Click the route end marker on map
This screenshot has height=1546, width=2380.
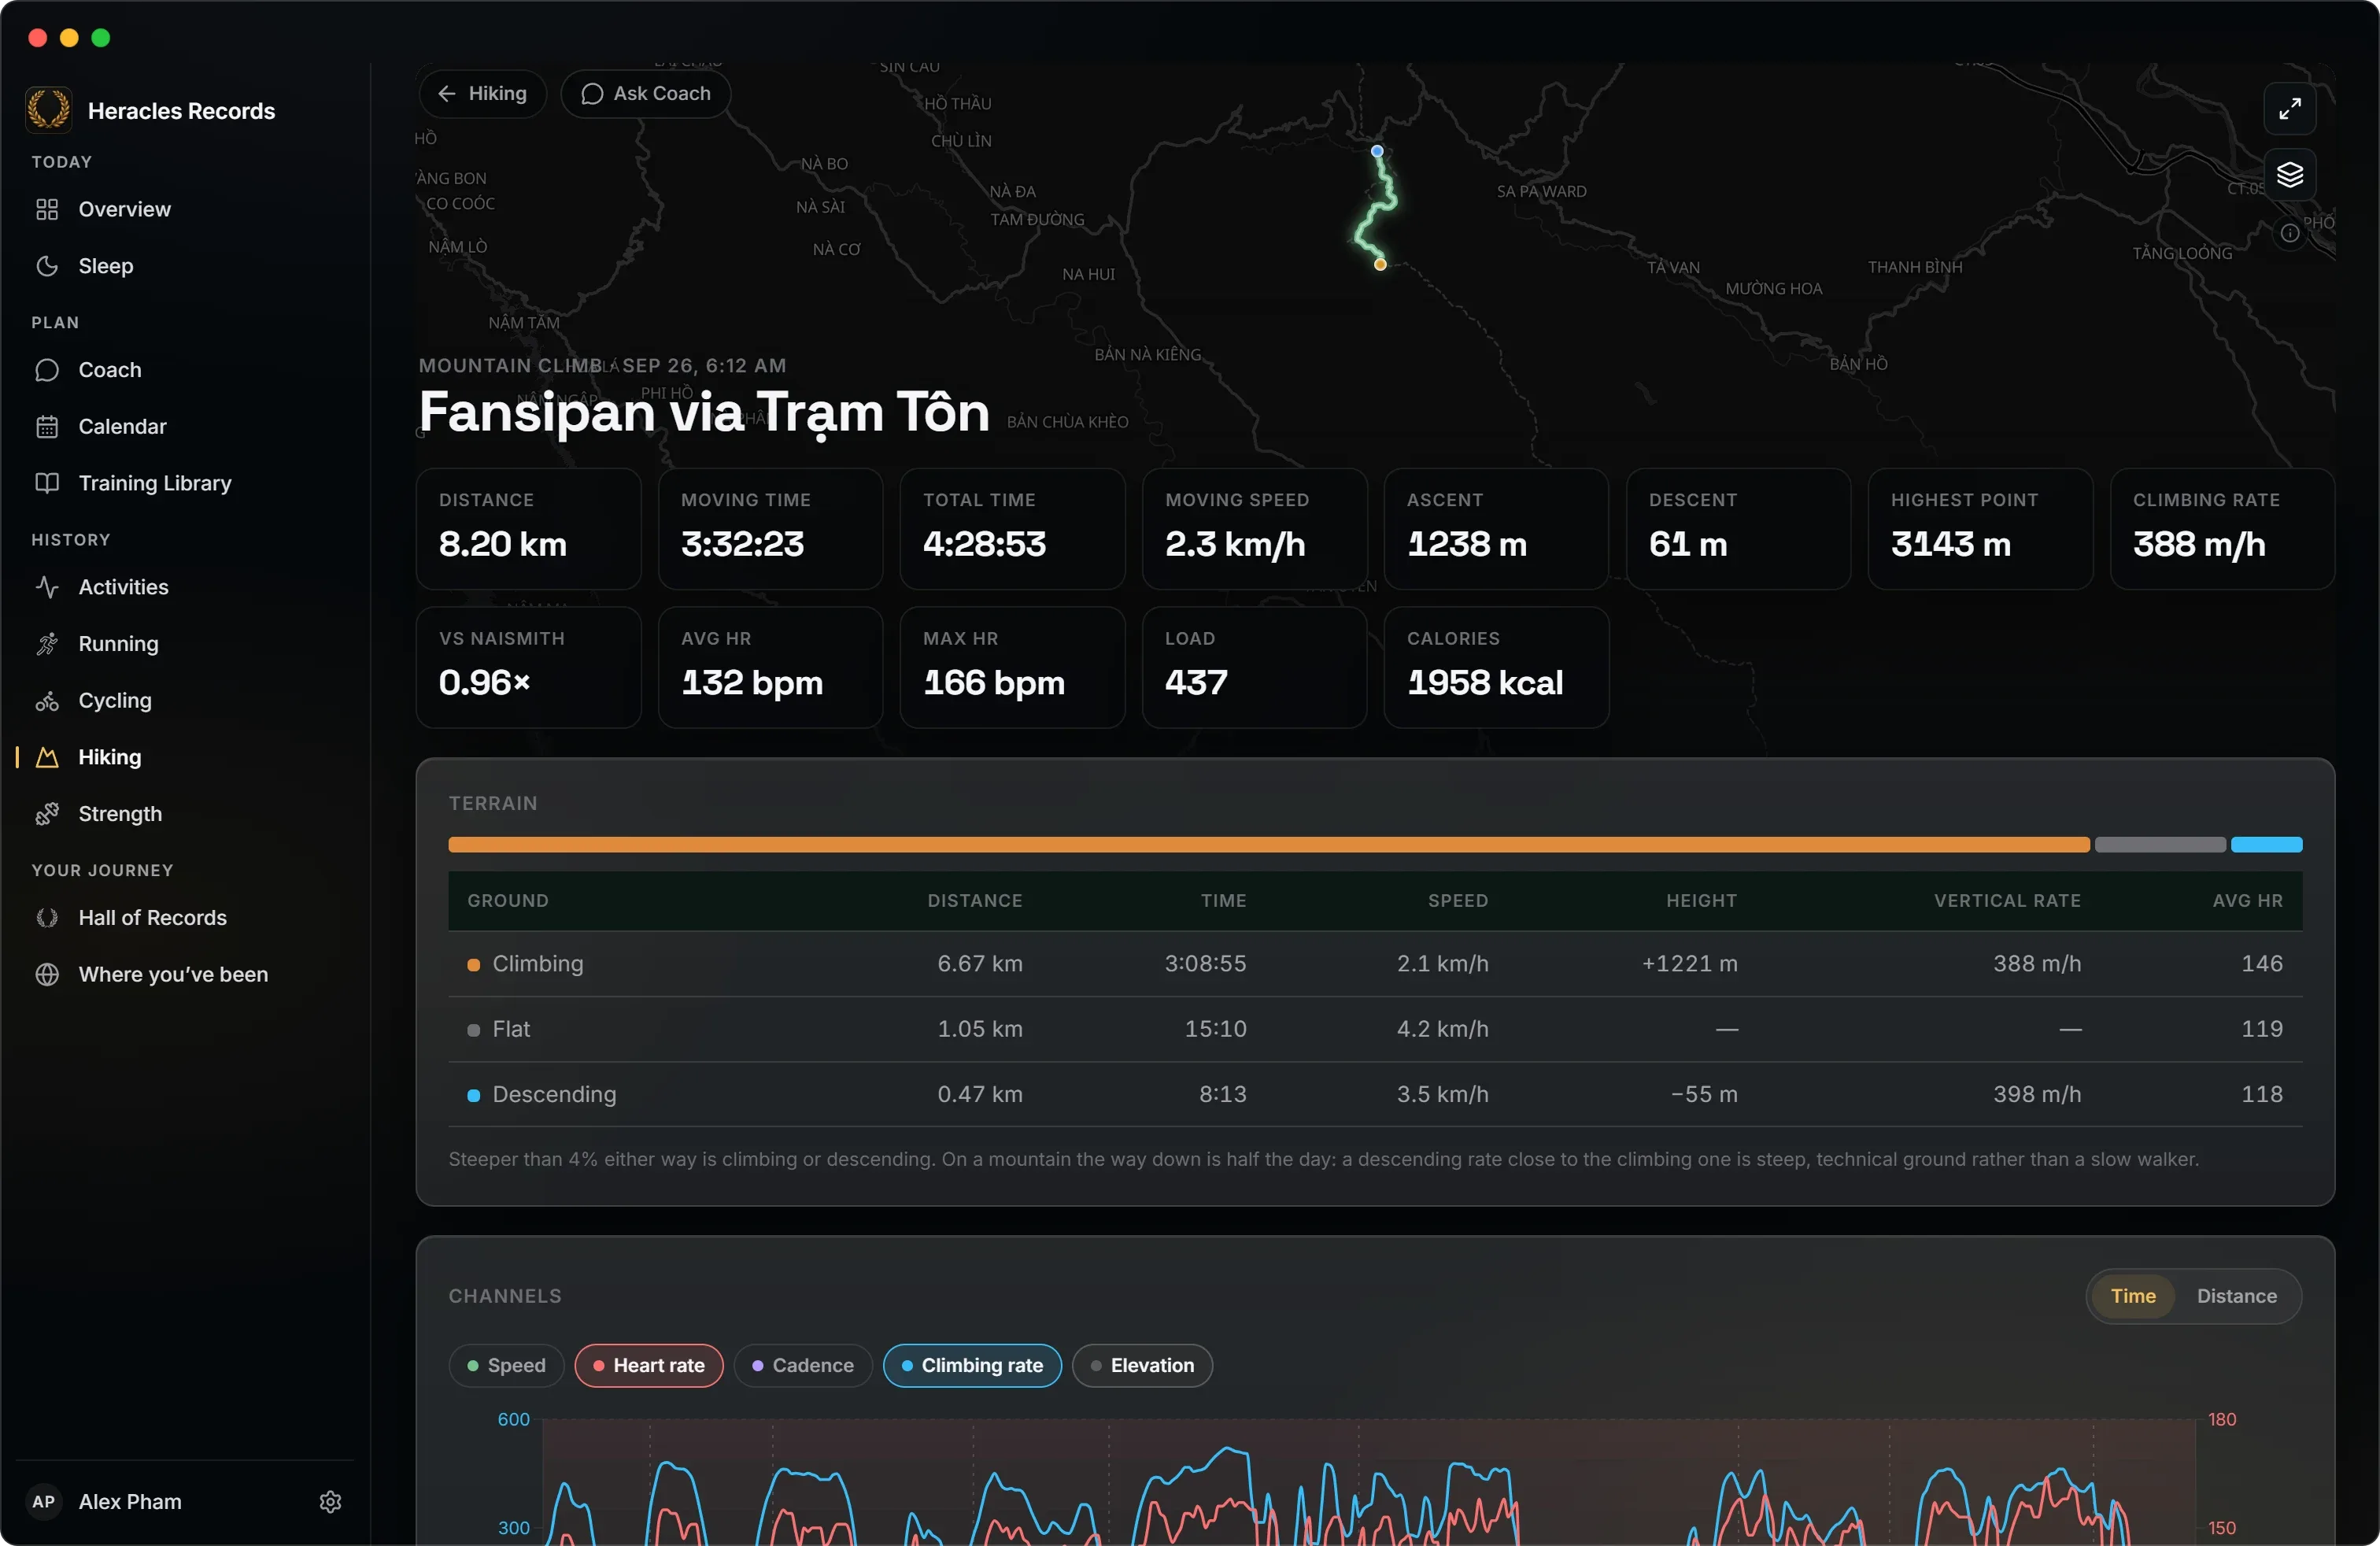1380,265
